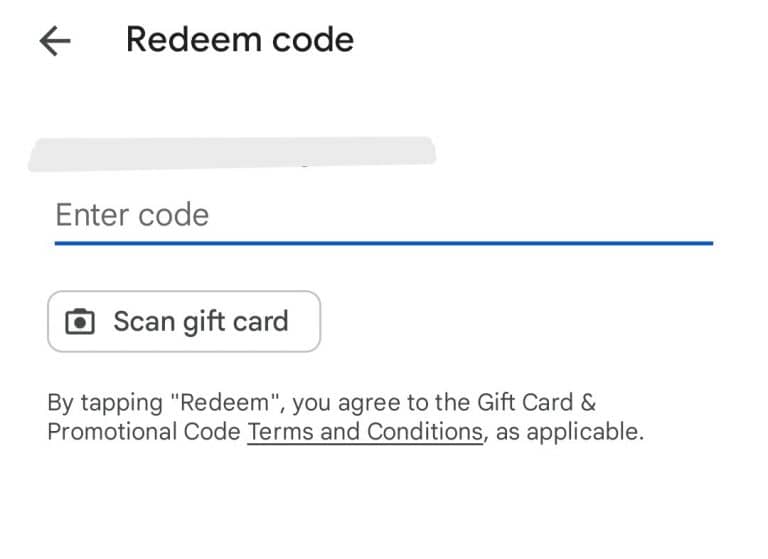768x559 pixels.
Task: Select the blurred account email bar
Action: point(232,154)
